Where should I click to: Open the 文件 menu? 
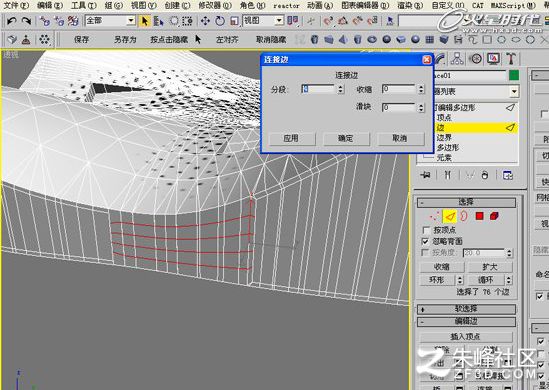click(16, 6)
